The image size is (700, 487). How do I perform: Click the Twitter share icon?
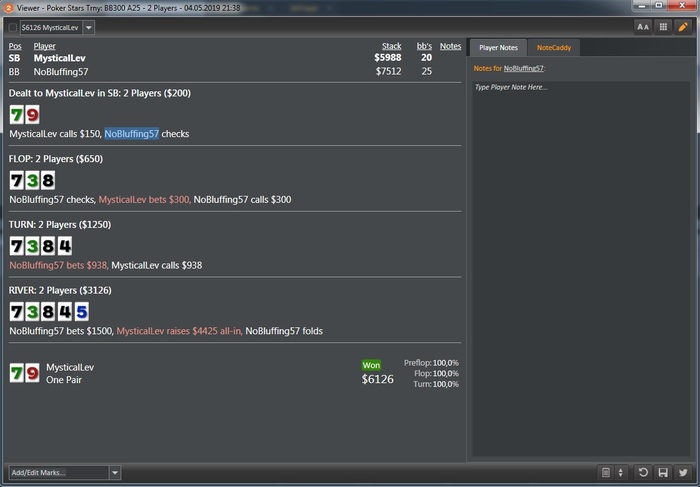(x=683, y=472)
